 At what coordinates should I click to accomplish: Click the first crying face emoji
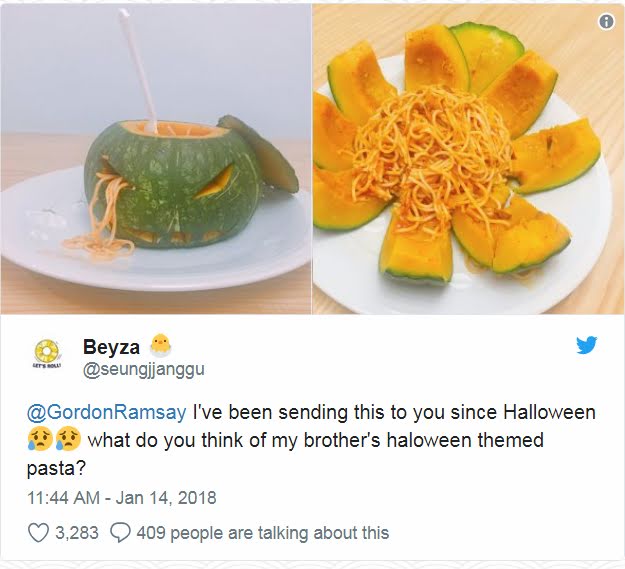[x=39, y=439]
